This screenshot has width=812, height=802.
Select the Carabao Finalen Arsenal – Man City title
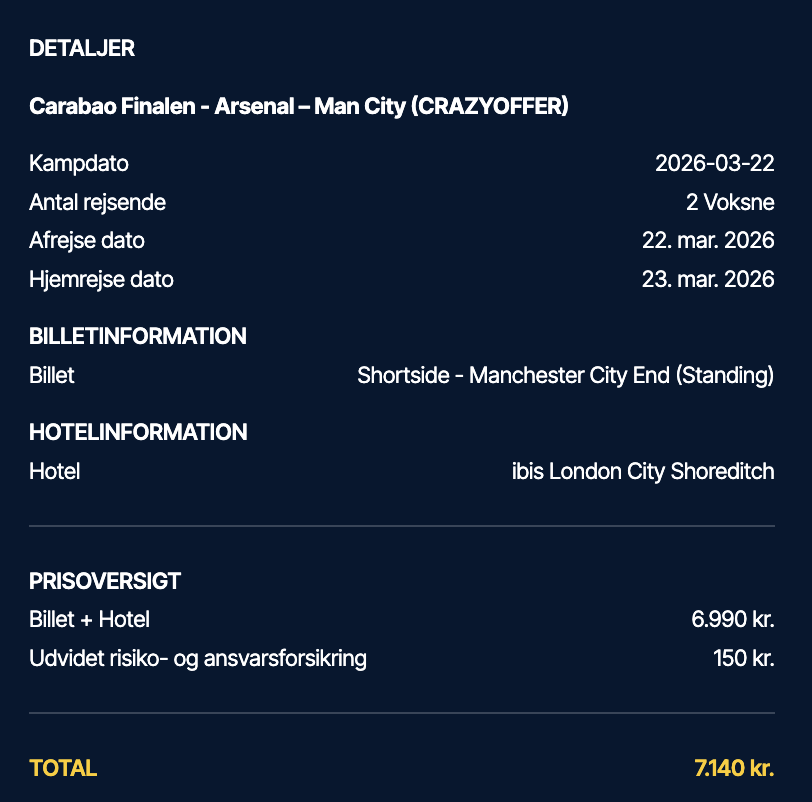tap(299, 106)
